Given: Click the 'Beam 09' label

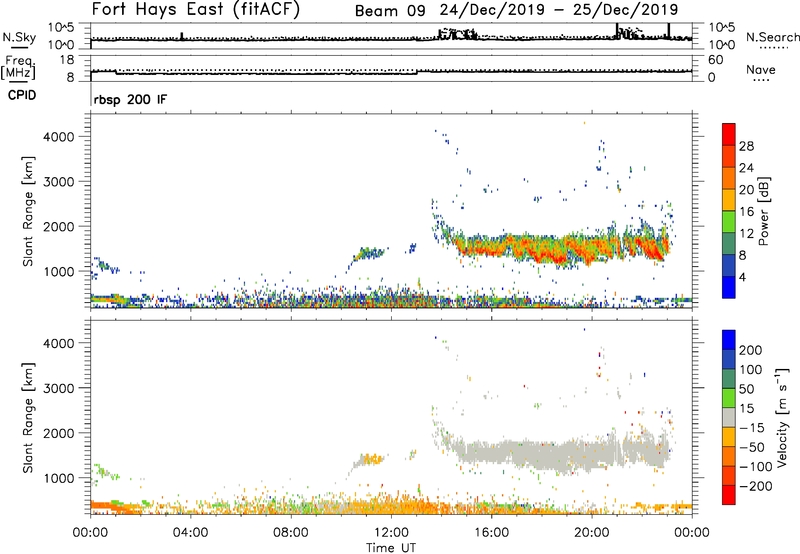Looking at the screenshot, I should [x=390, y=11].
